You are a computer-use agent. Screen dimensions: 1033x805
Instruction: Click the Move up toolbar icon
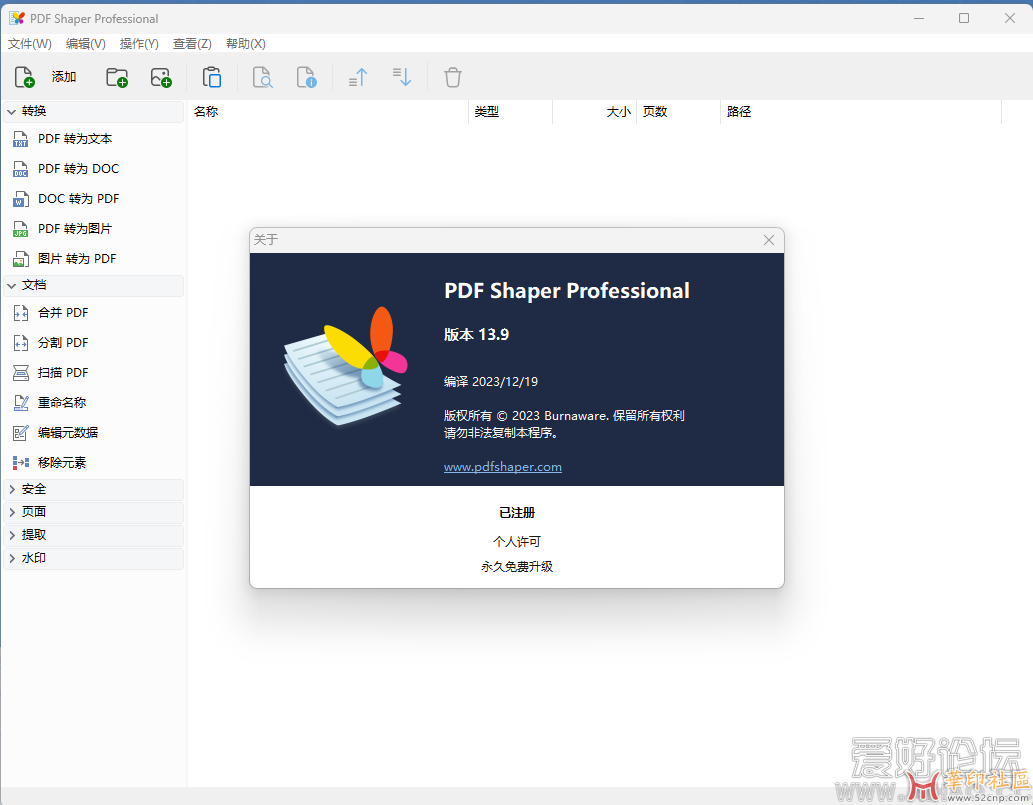click(x=358, y=77)
